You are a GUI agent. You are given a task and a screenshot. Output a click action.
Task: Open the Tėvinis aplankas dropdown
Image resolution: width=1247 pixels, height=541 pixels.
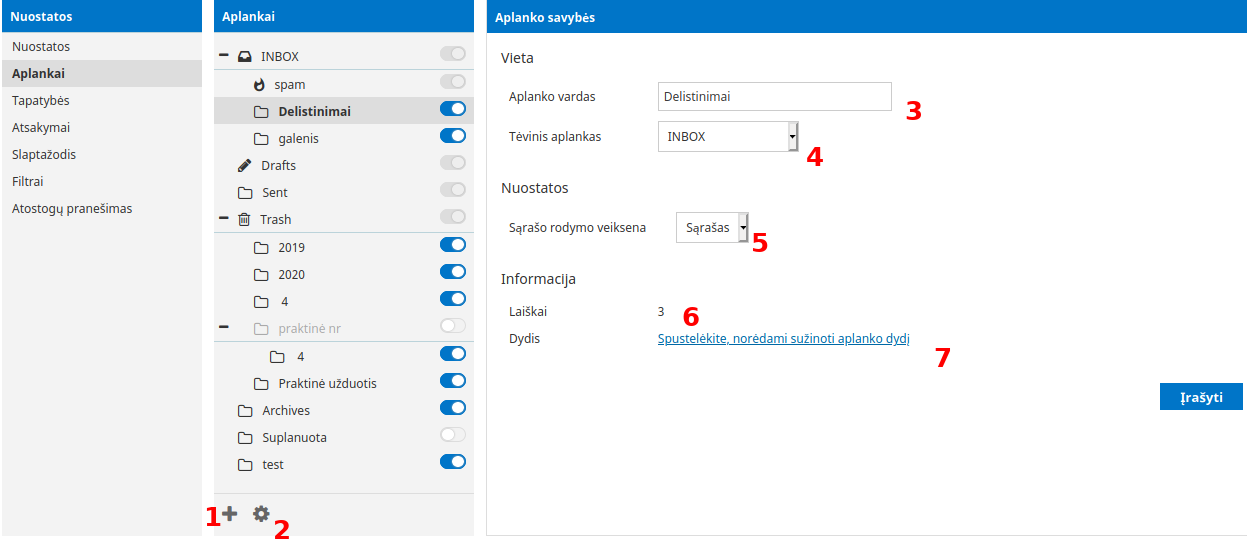727,137
